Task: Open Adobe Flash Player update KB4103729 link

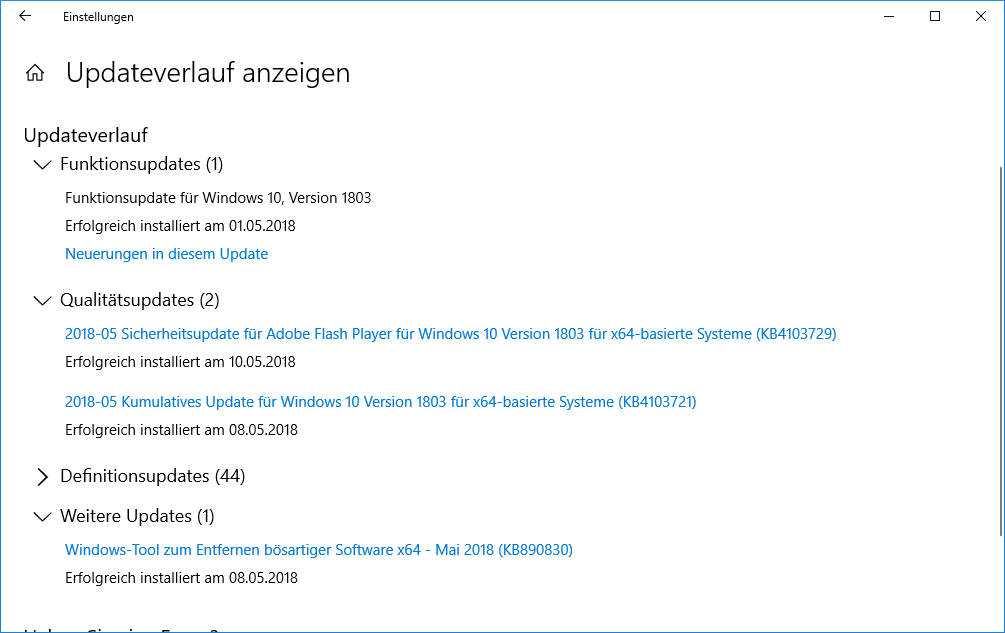Action: [x=451, y=334]
